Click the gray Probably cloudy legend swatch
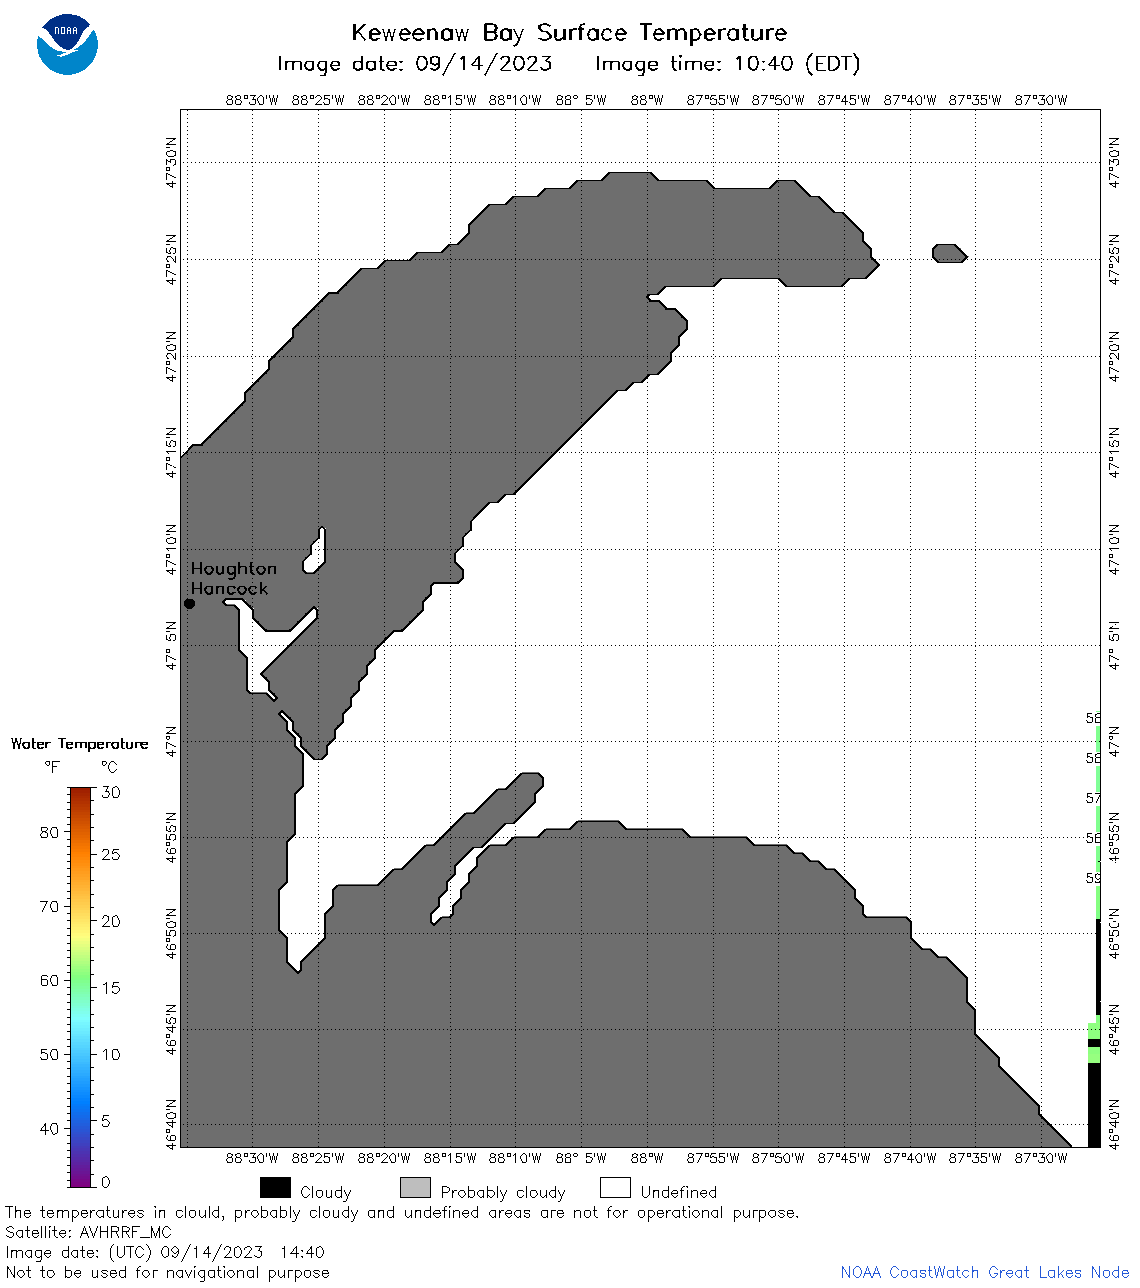The height and width of the screenshot is (1288, 1140). pyautogui.click(x=415, y=1187)
